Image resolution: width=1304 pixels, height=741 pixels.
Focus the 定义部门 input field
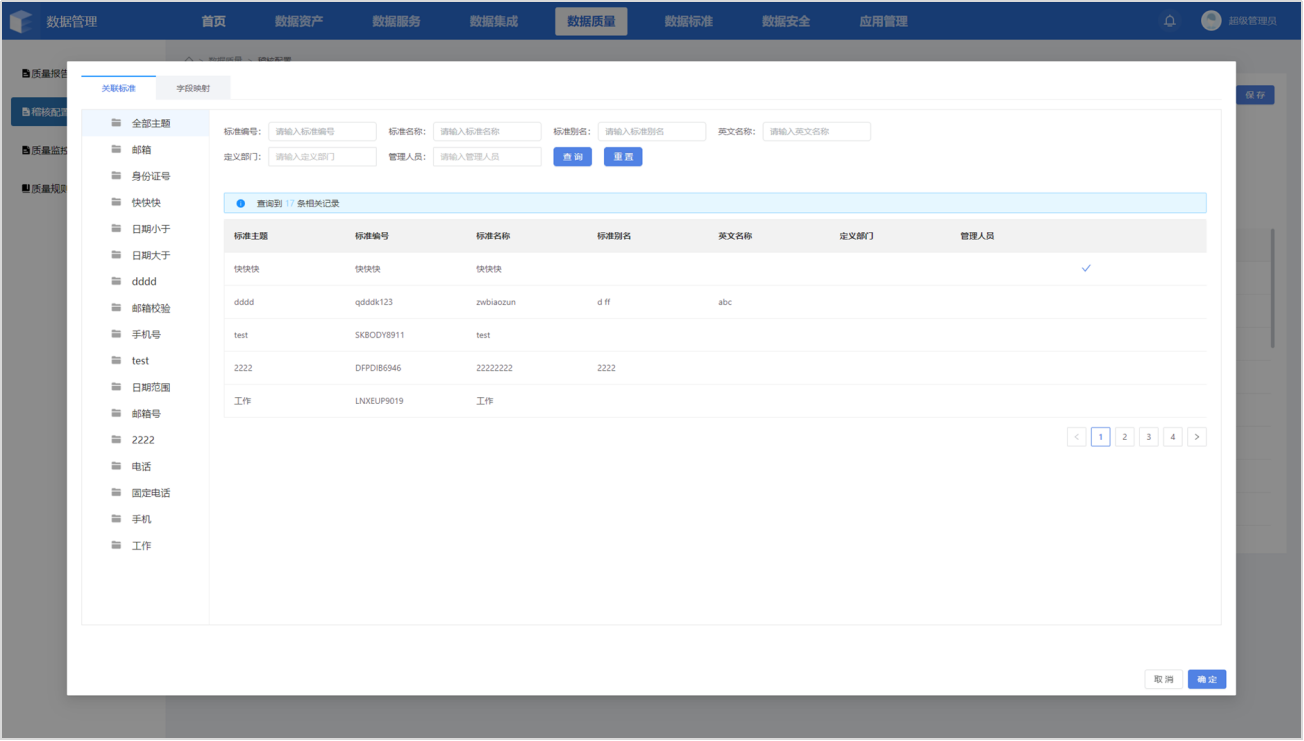pos(323,157)
